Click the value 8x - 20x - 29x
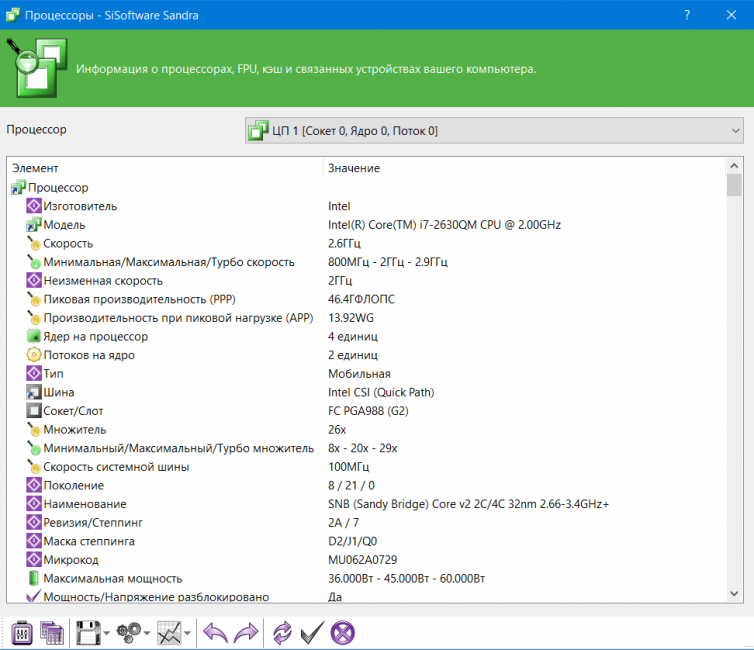This screenshot has height=650, width=754. [363, 449]
